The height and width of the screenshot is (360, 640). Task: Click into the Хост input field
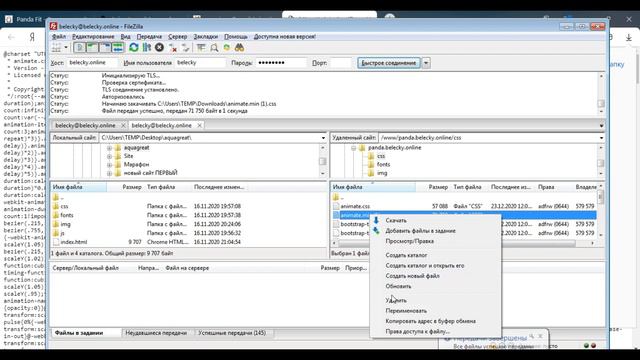[92, 63]
